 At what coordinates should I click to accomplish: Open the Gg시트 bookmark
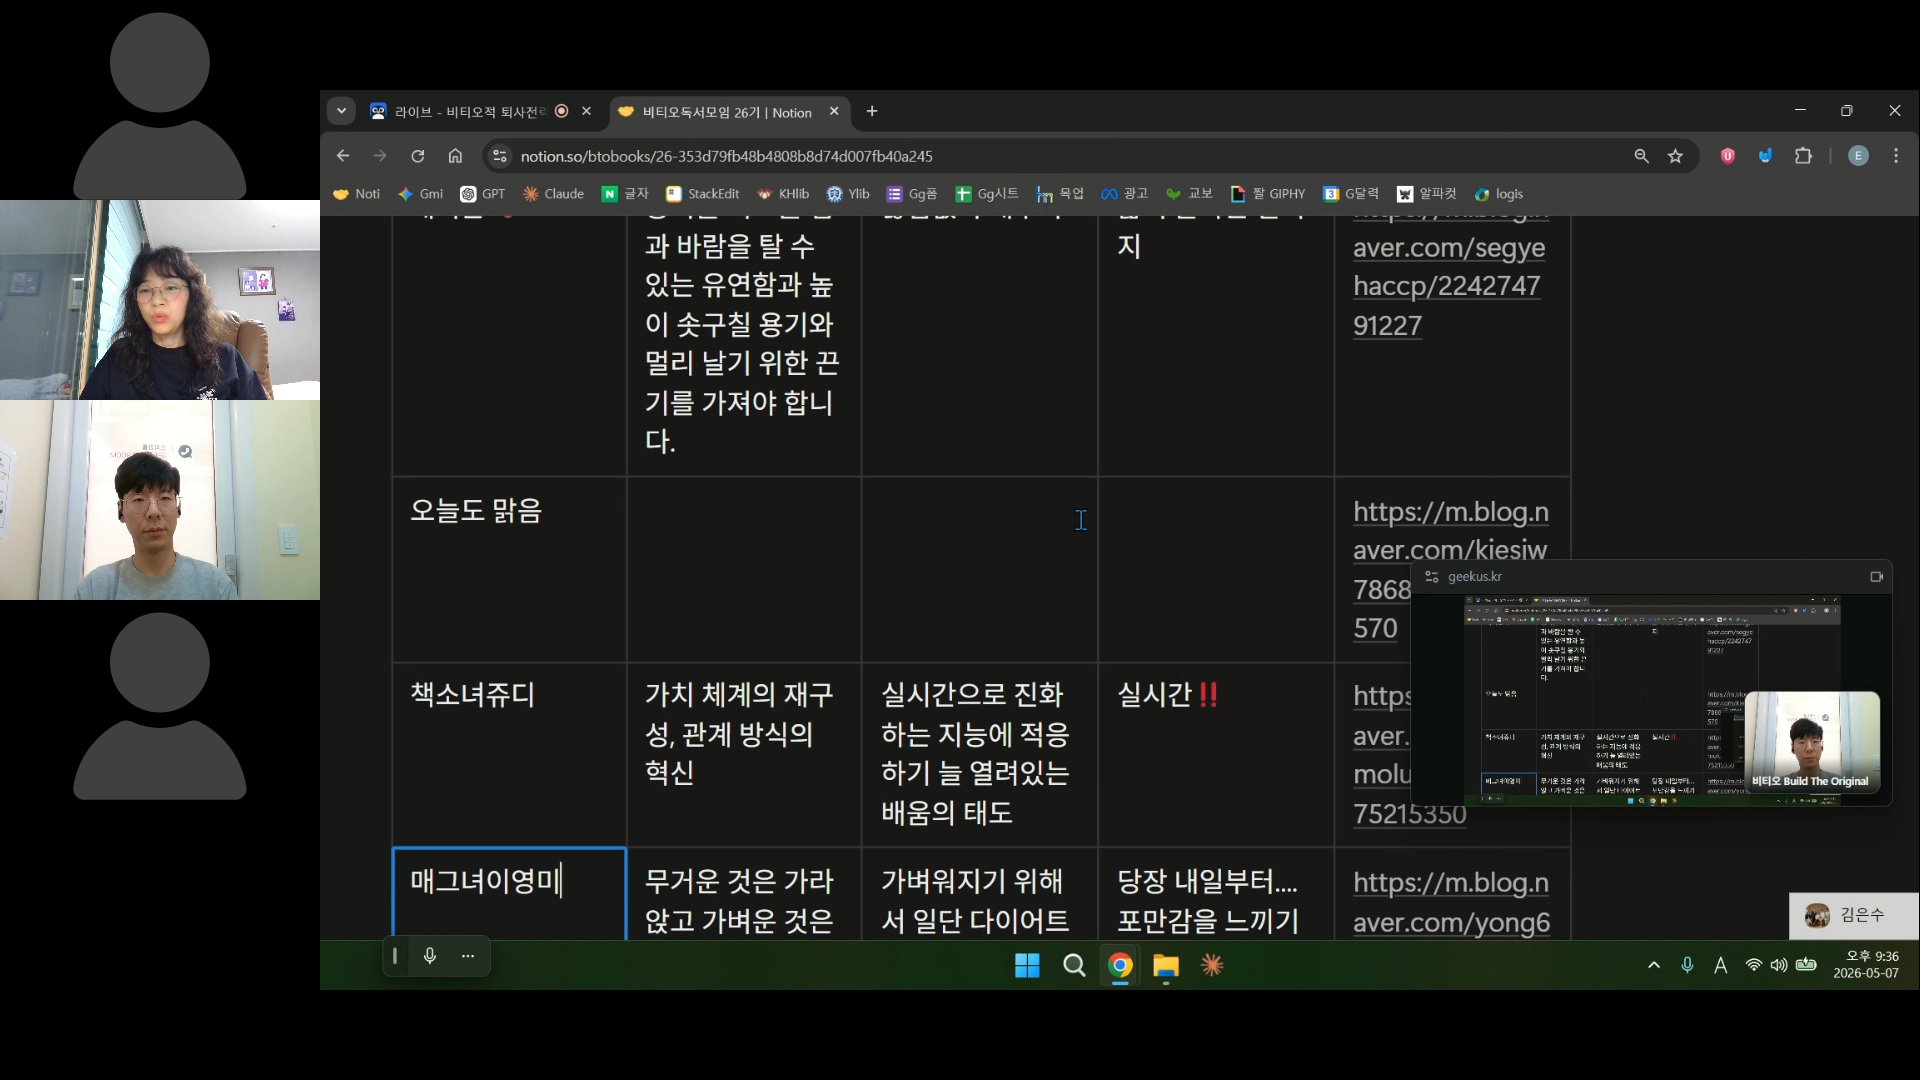(x=986, y=194)
